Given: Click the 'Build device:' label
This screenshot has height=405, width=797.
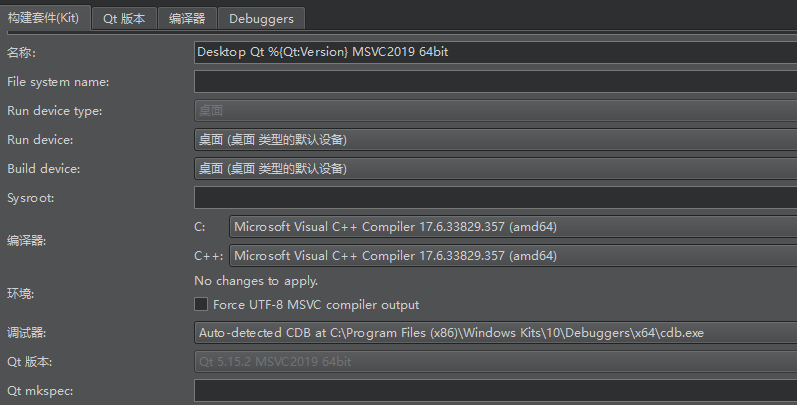Looking at the screenshot, I should point(43,169).
